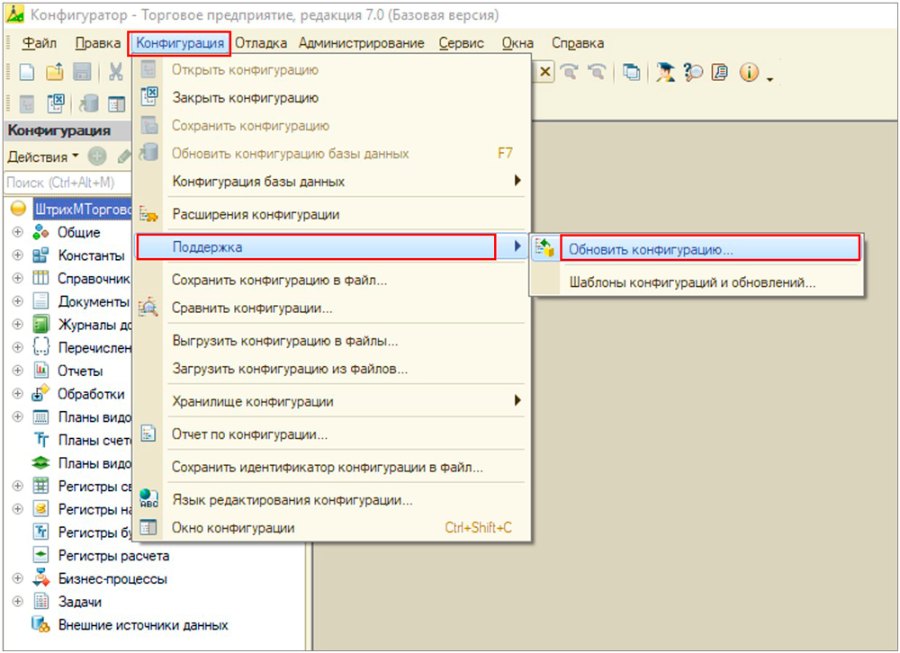Viewport: 900px width, 653px height.
Task: Expand the Обработки tree node
Action: pyautogui.click(x=18, y=393)
